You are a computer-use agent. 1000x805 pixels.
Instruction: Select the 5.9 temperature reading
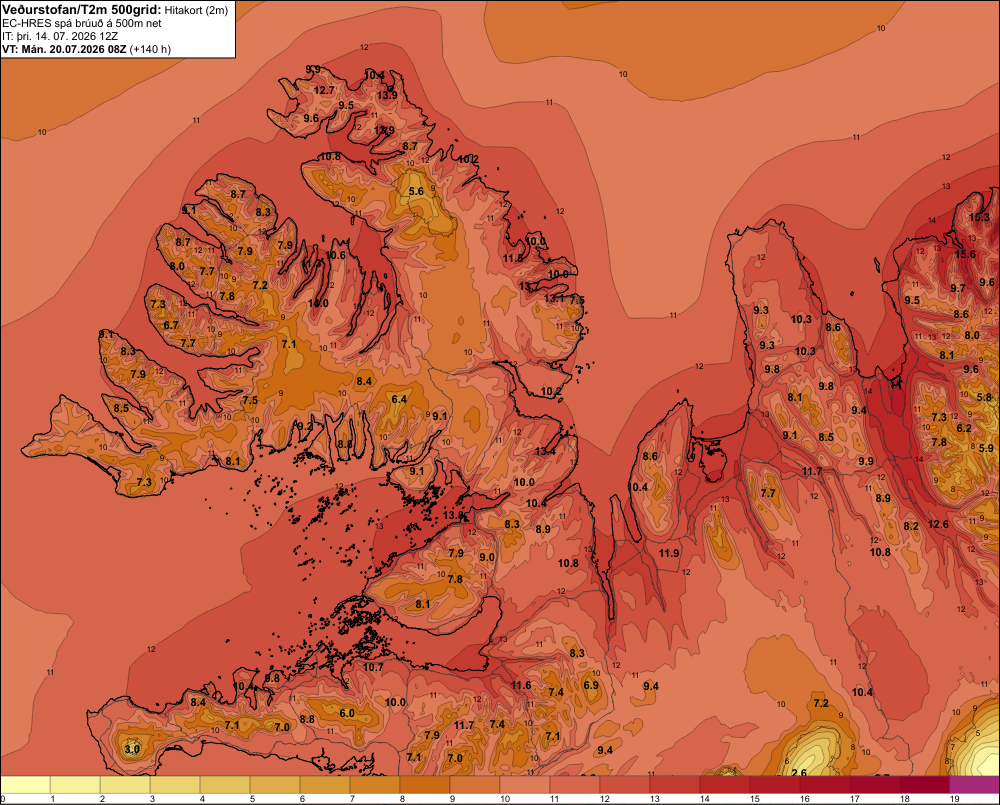point(986,448)
